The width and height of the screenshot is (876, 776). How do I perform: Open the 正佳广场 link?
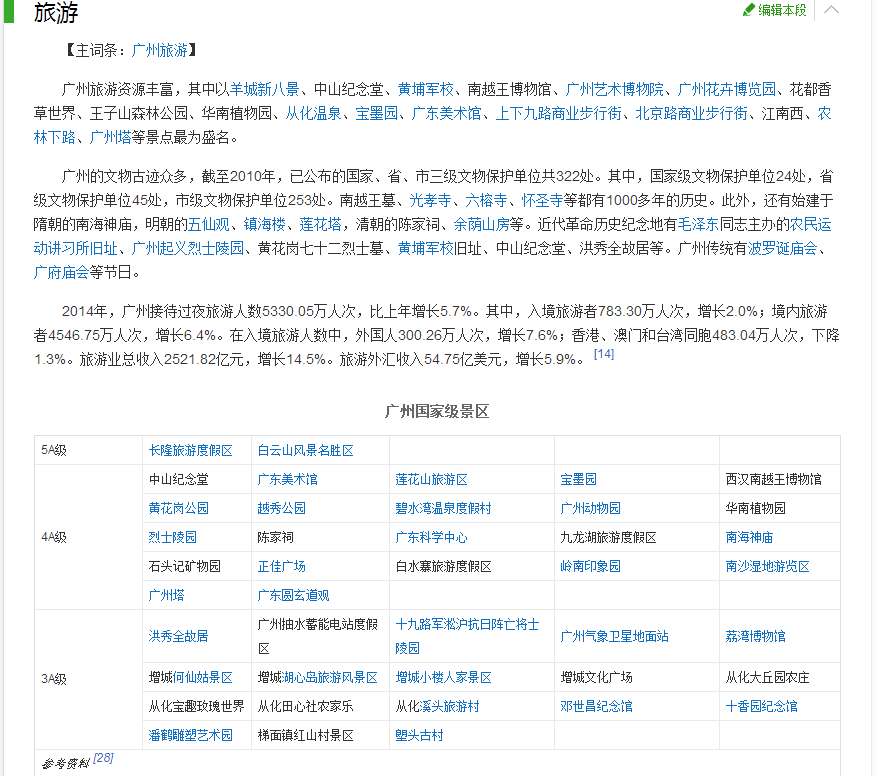point(282,567)
